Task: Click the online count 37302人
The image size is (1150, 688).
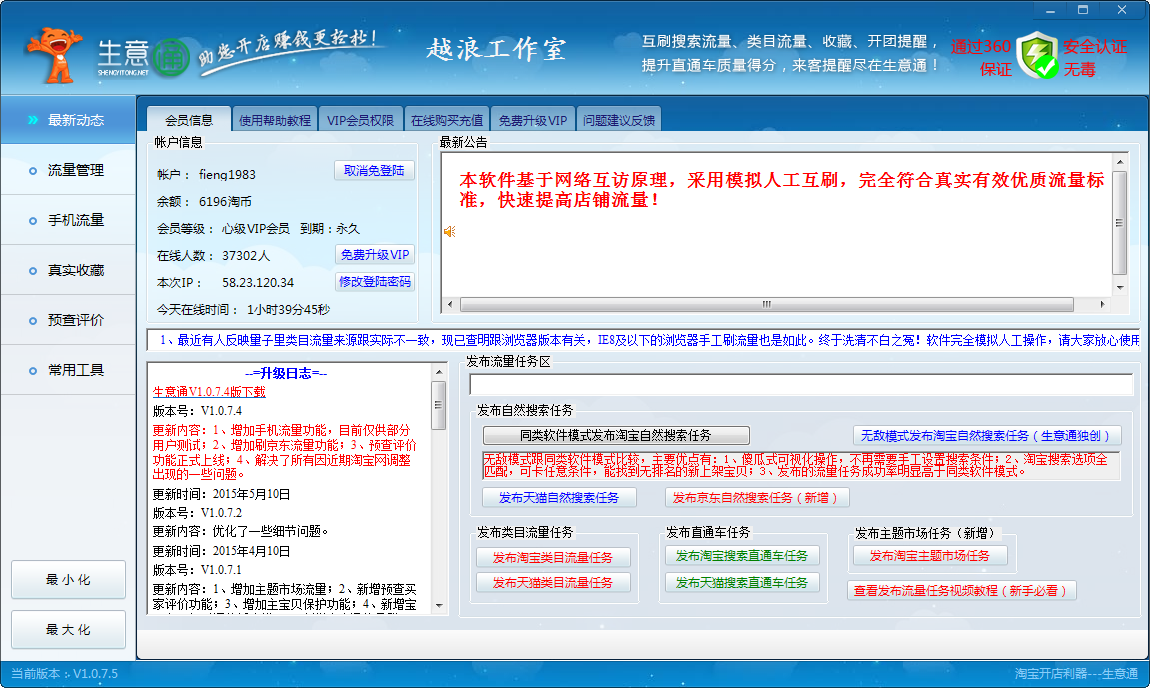Action: 246,255
